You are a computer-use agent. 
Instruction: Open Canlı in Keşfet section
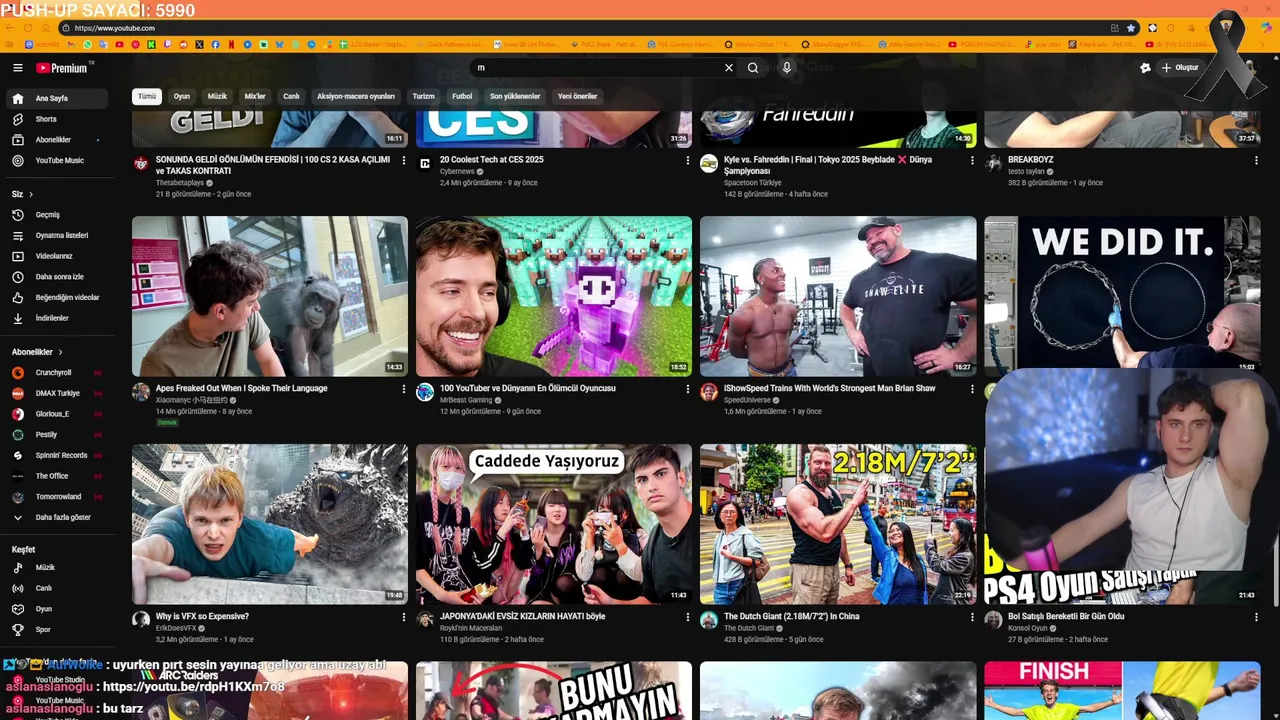59,588
